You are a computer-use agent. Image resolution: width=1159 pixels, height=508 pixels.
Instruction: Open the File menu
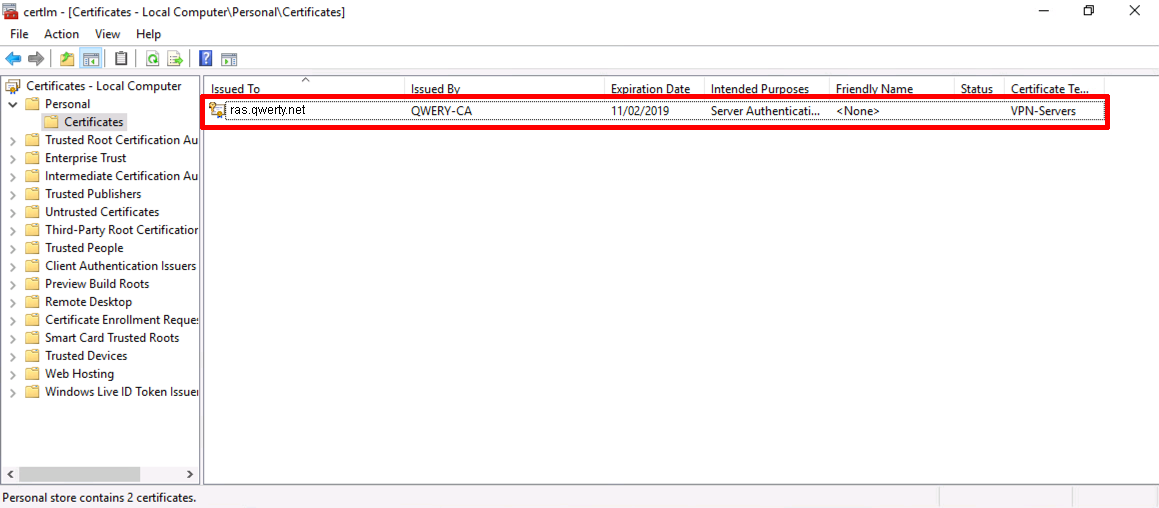pyautogui.click(x=19, y=34)
